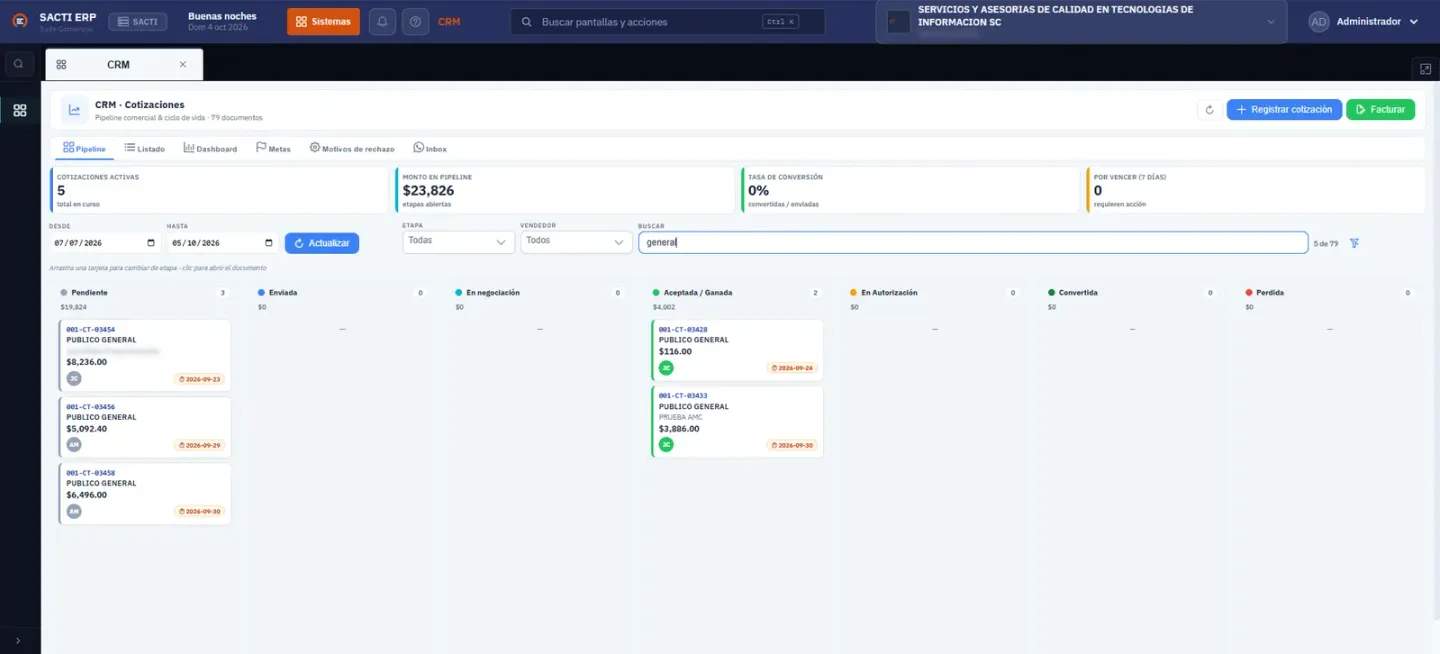This screenshot has height=654, width=1440.
Task: Open the notifications bell
Action: coord(382,22)
